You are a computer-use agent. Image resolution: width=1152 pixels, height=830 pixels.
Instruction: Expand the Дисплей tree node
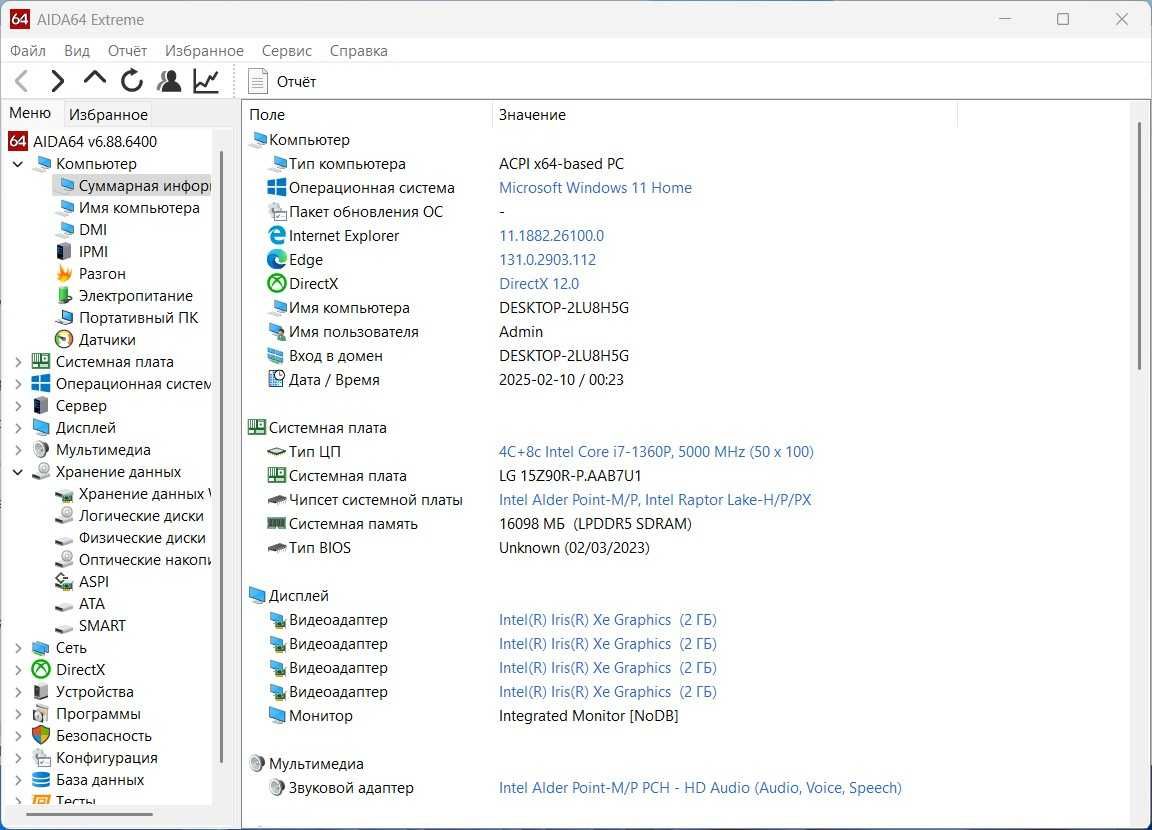pyautogui.click(x=18, y=428)
